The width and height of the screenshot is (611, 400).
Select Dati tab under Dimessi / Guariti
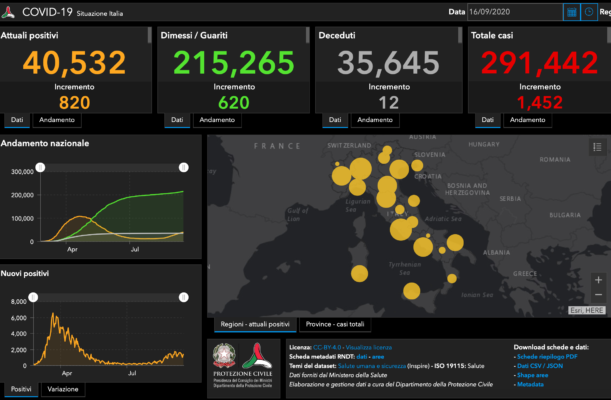click(177, 120)
